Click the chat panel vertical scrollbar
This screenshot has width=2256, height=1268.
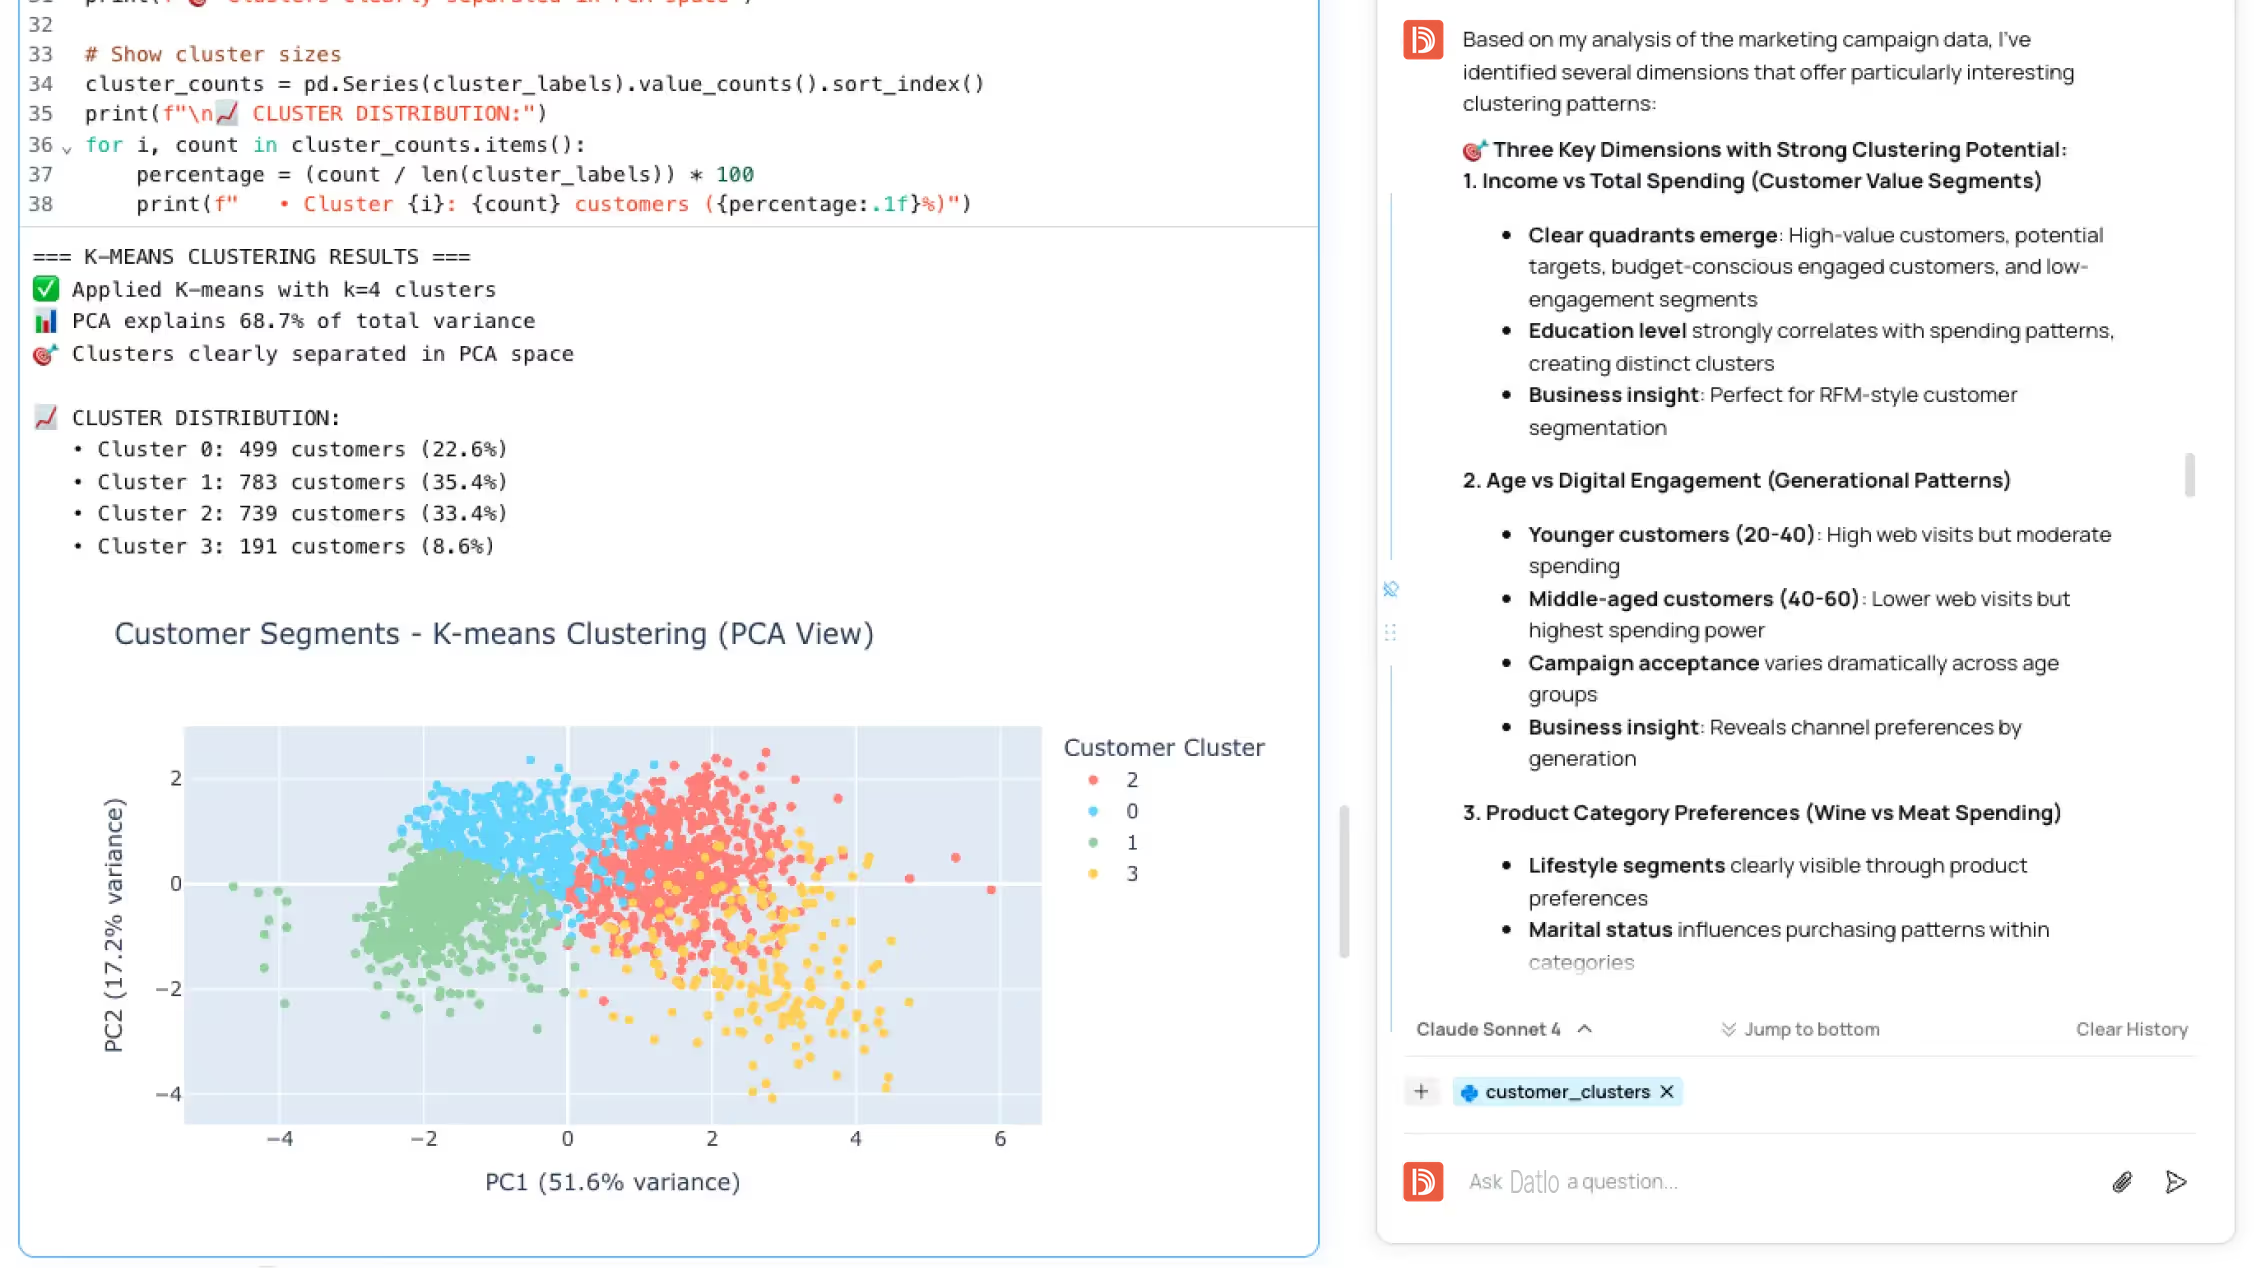[x=2189, y=475]
